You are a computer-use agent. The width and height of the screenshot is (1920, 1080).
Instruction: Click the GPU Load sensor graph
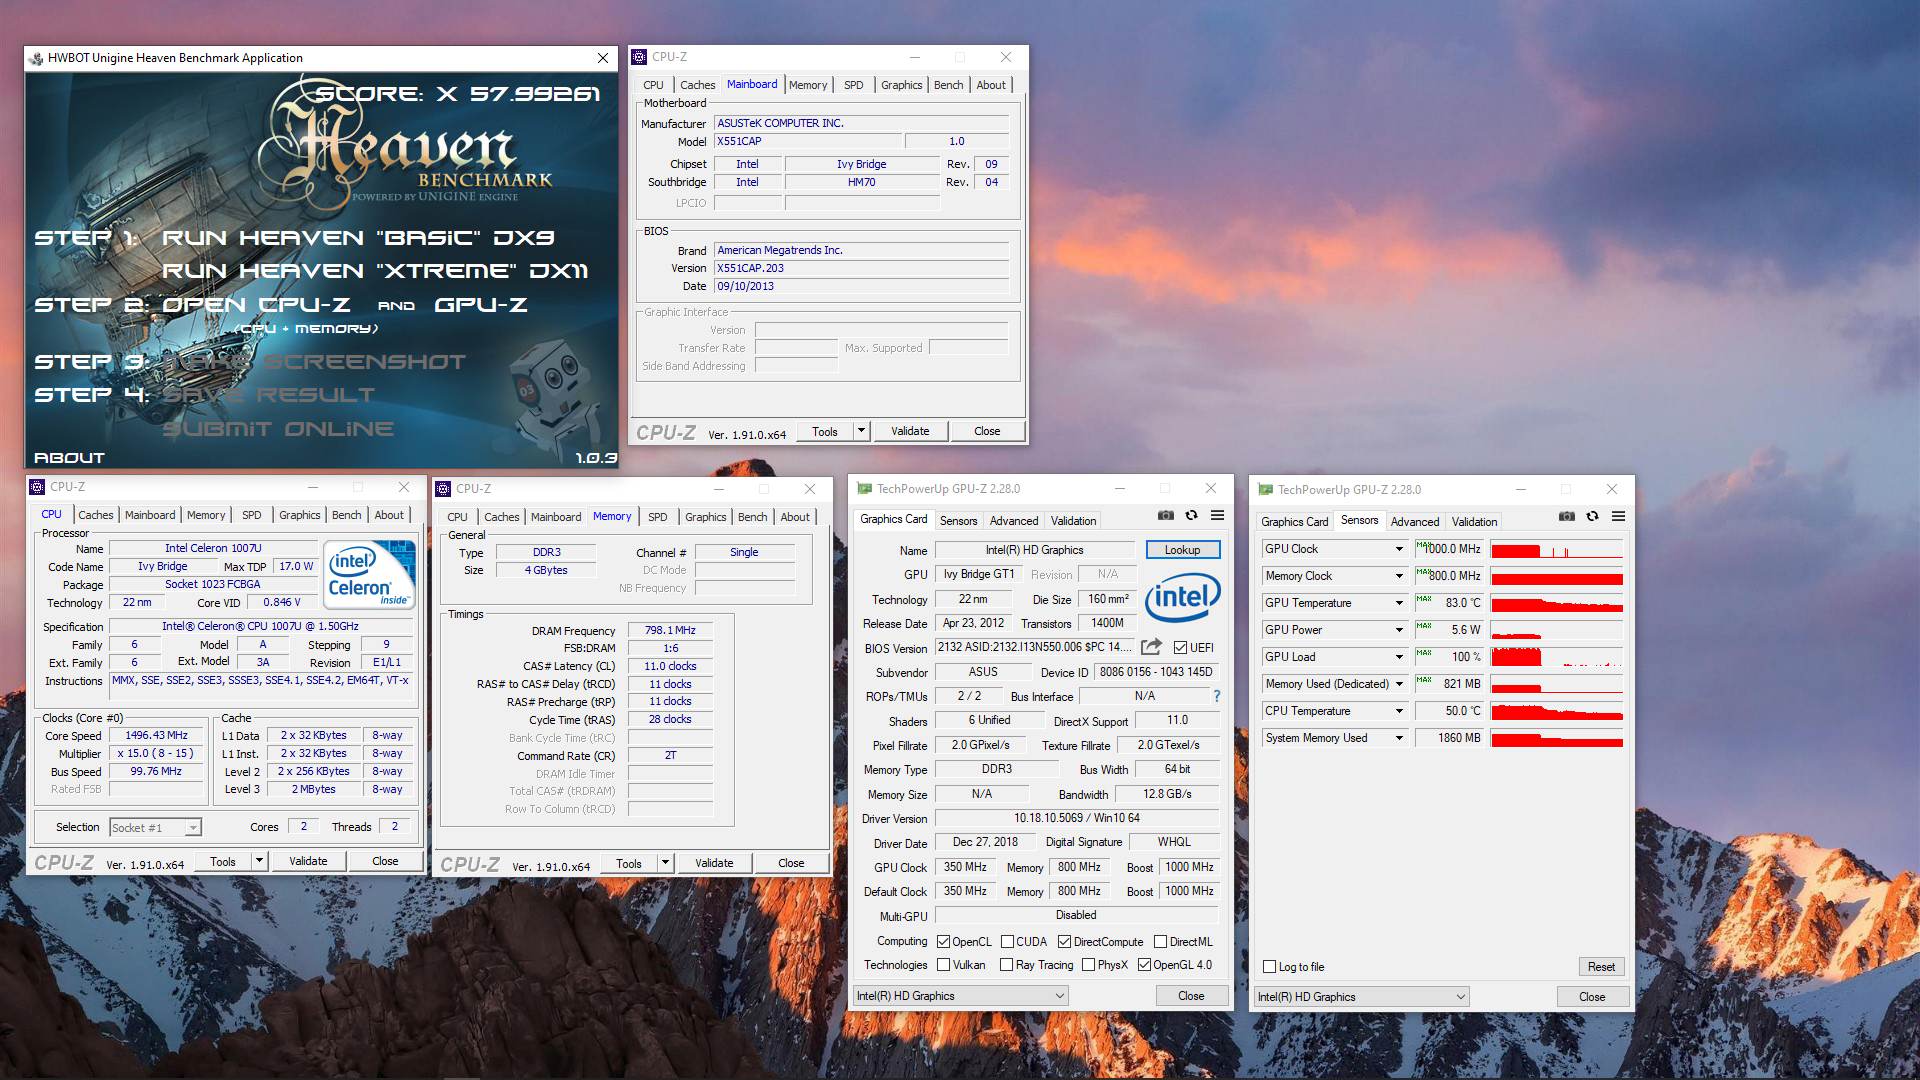click(x=1556, y=657)
